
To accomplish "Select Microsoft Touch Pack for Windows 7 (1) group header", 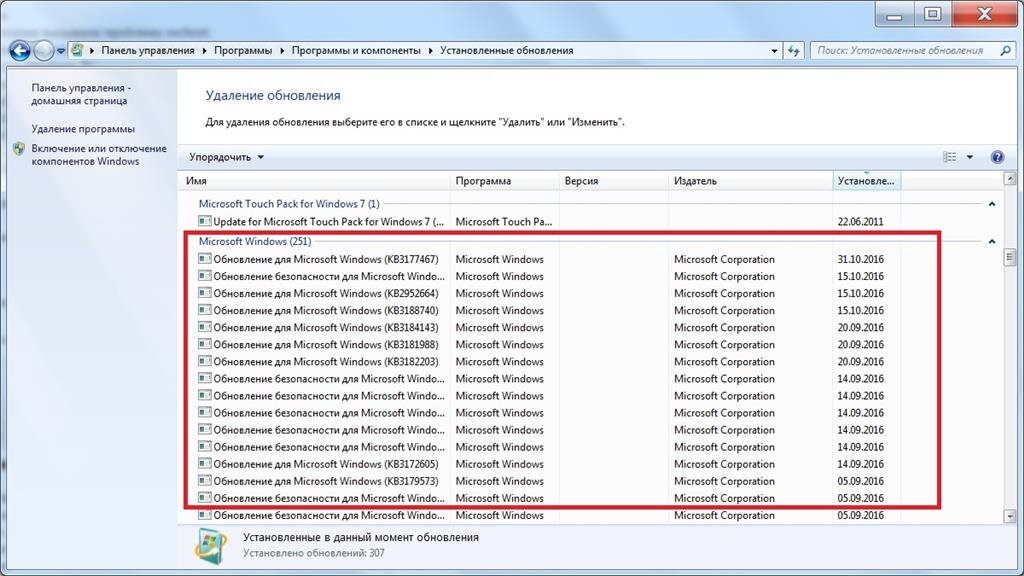I will [289, 204].
